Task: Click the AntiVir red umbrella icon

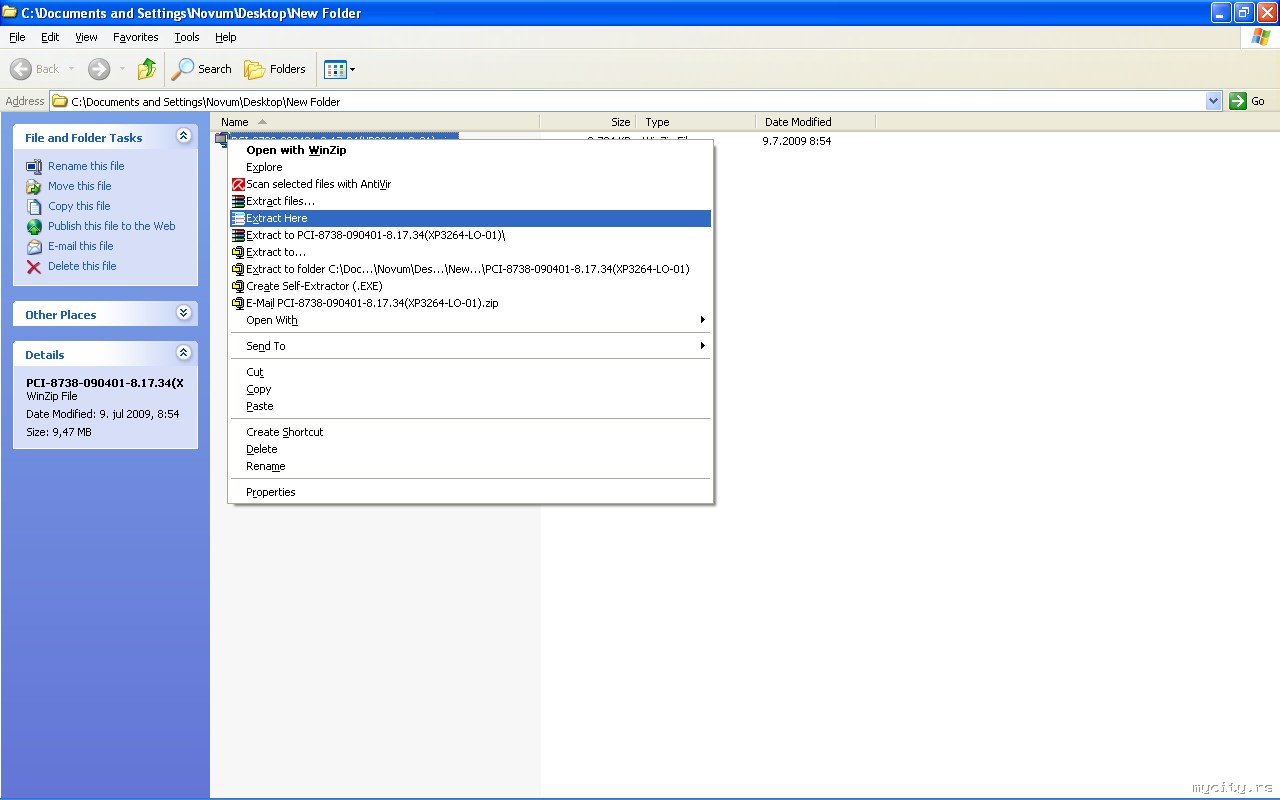Action: pos(238,184)
